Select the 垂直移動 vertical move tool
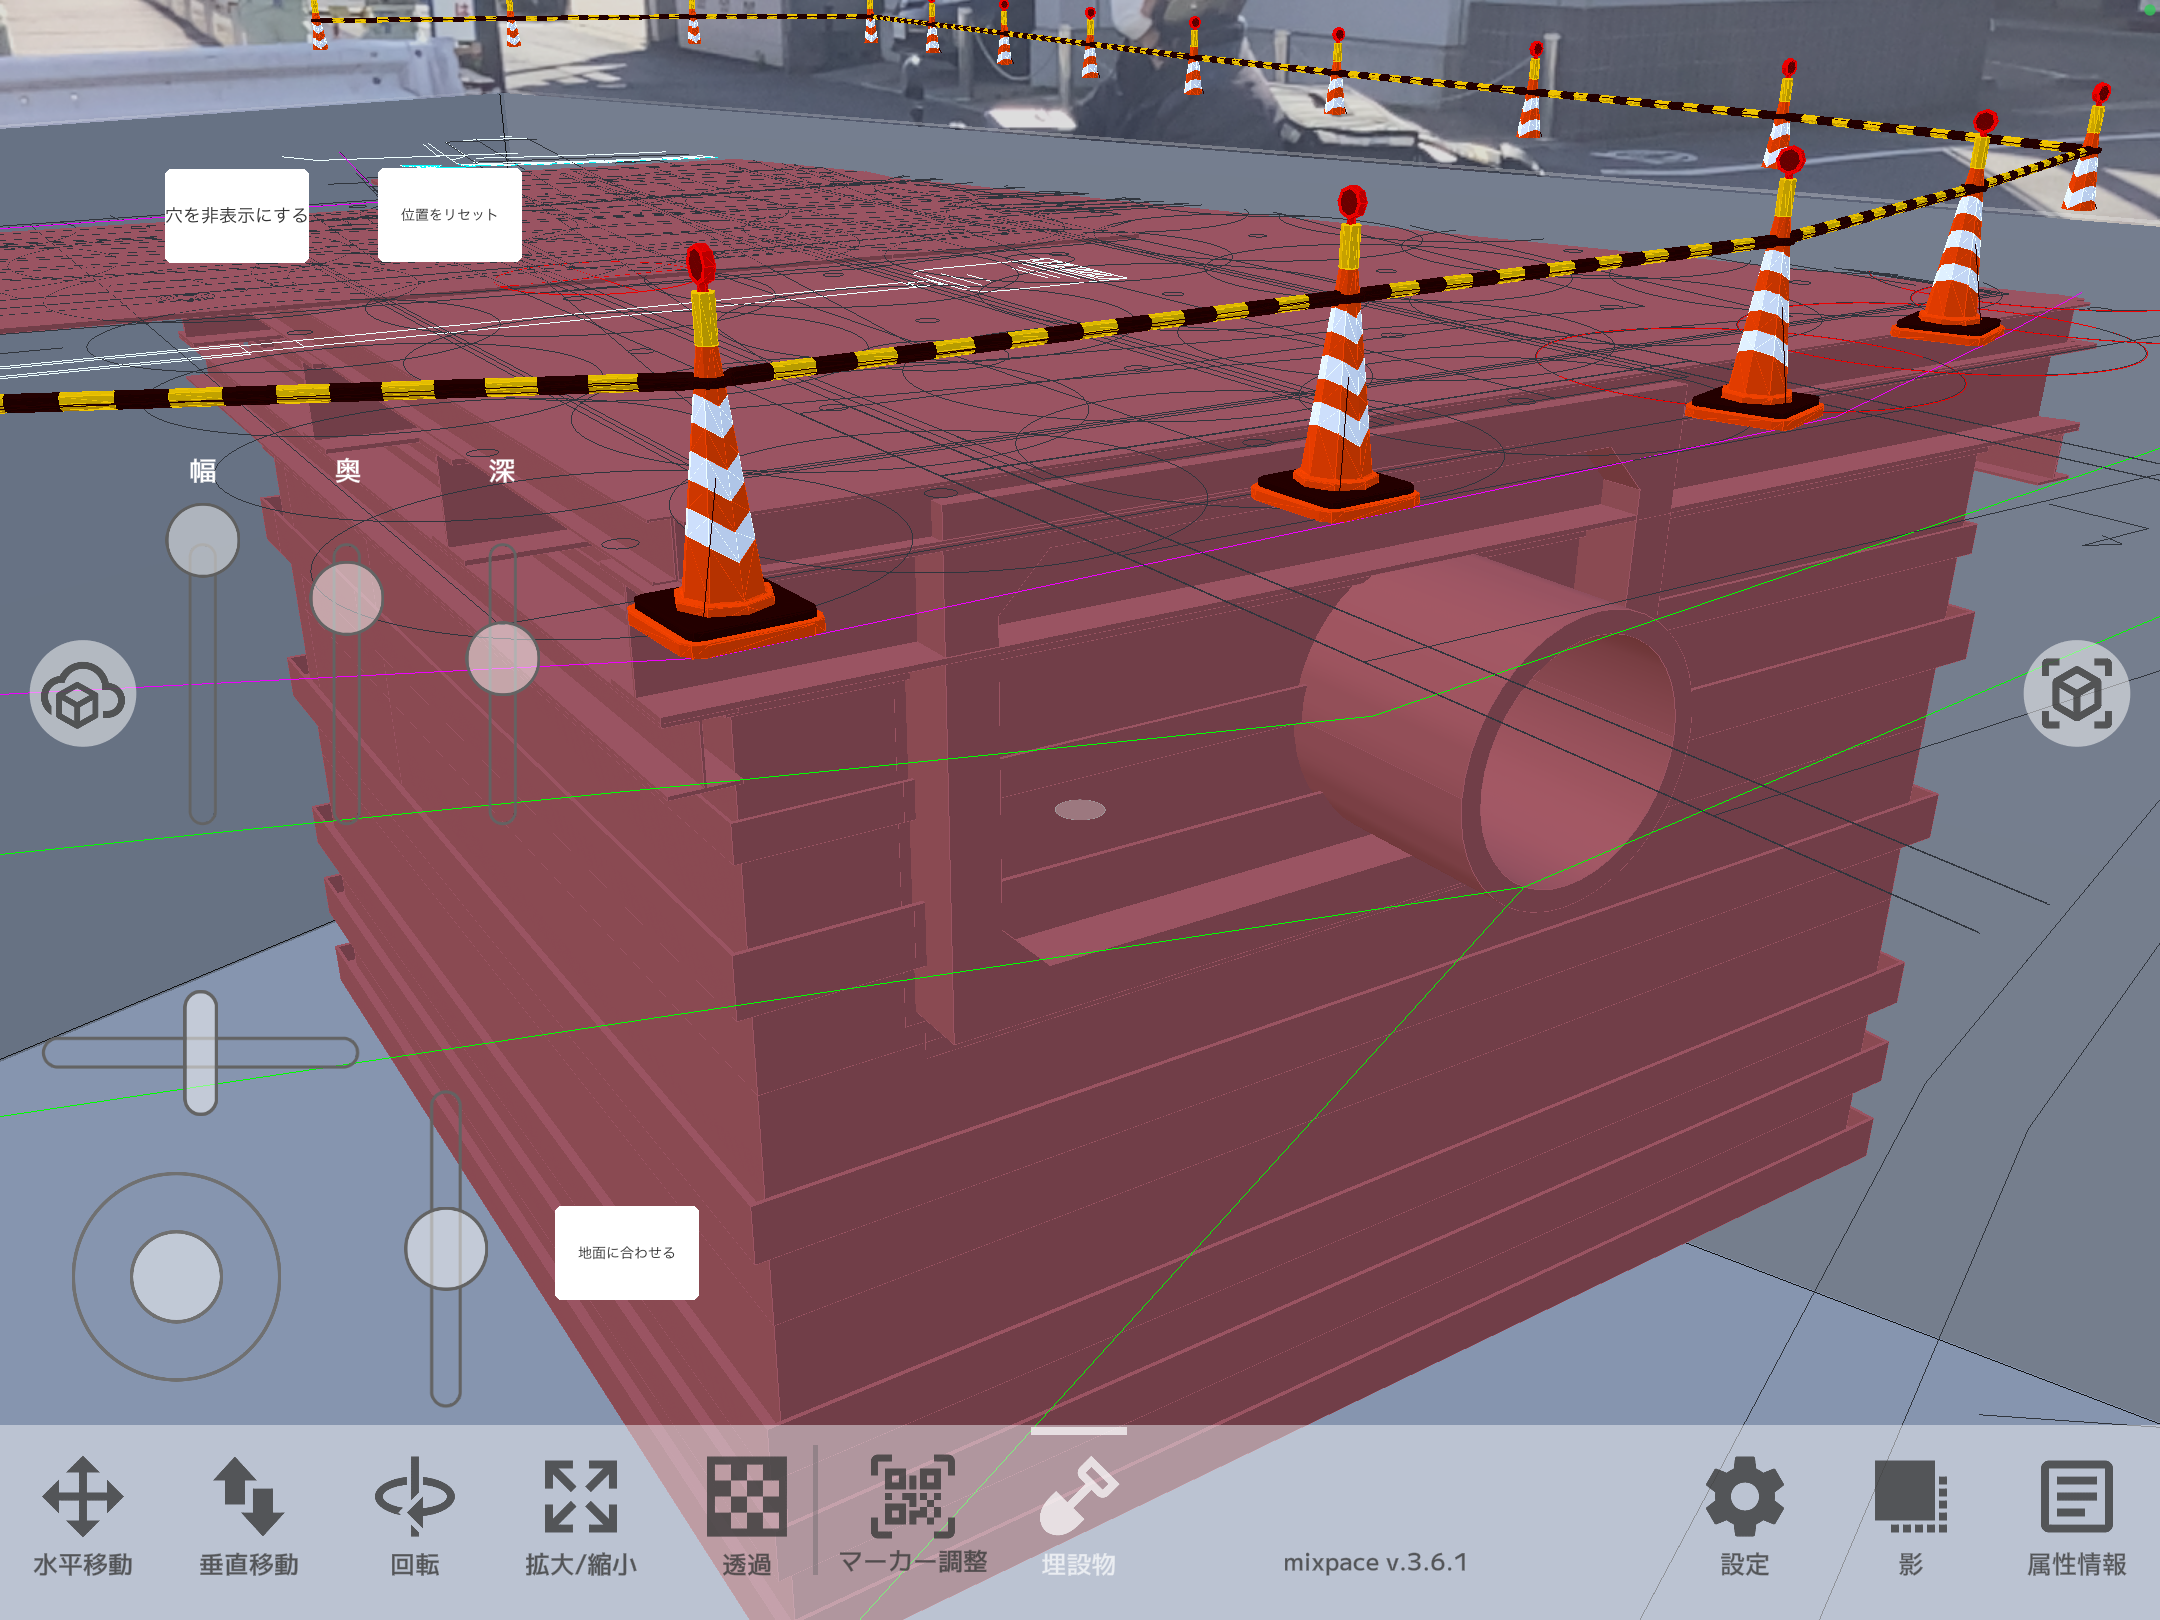The image size is (2160, 1620). tap(249, 1517)
